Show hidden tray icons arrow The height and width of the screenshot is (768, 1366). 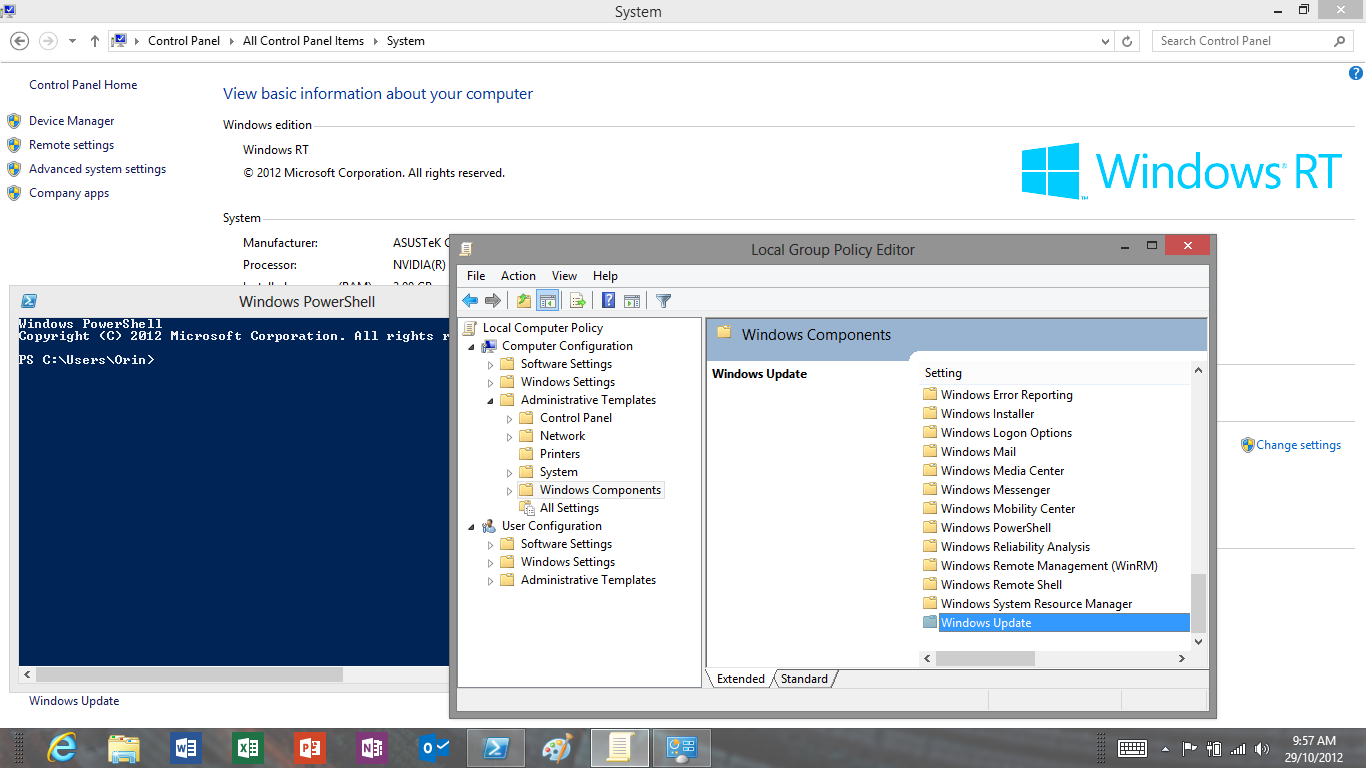click(1165, 748)
